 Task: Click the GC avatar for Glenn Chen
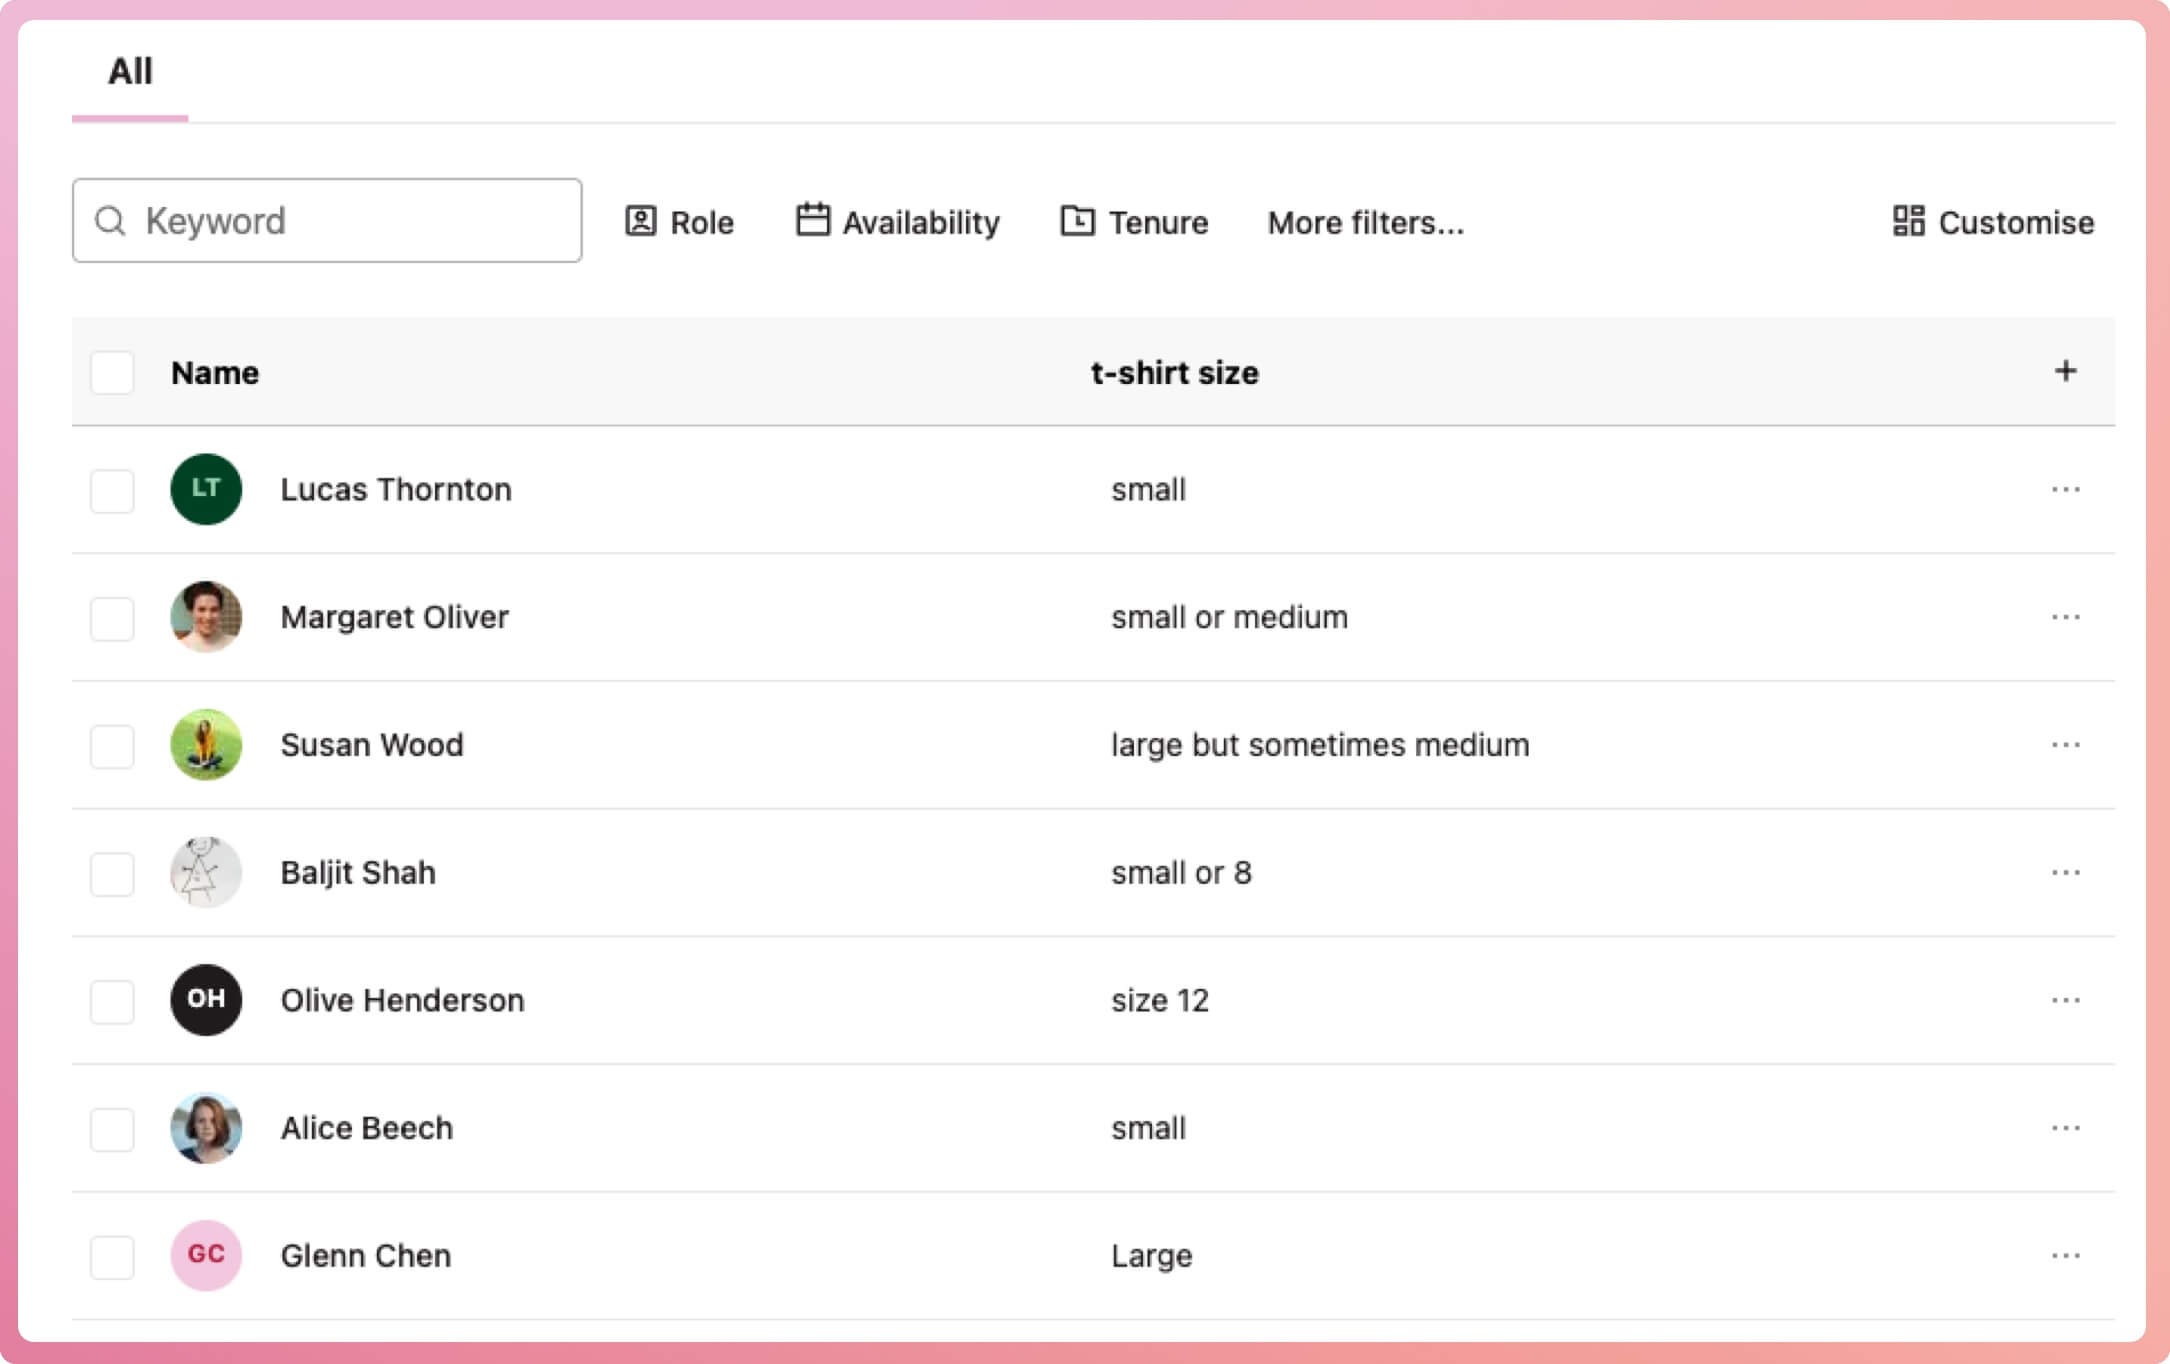tap(206, 1255)
